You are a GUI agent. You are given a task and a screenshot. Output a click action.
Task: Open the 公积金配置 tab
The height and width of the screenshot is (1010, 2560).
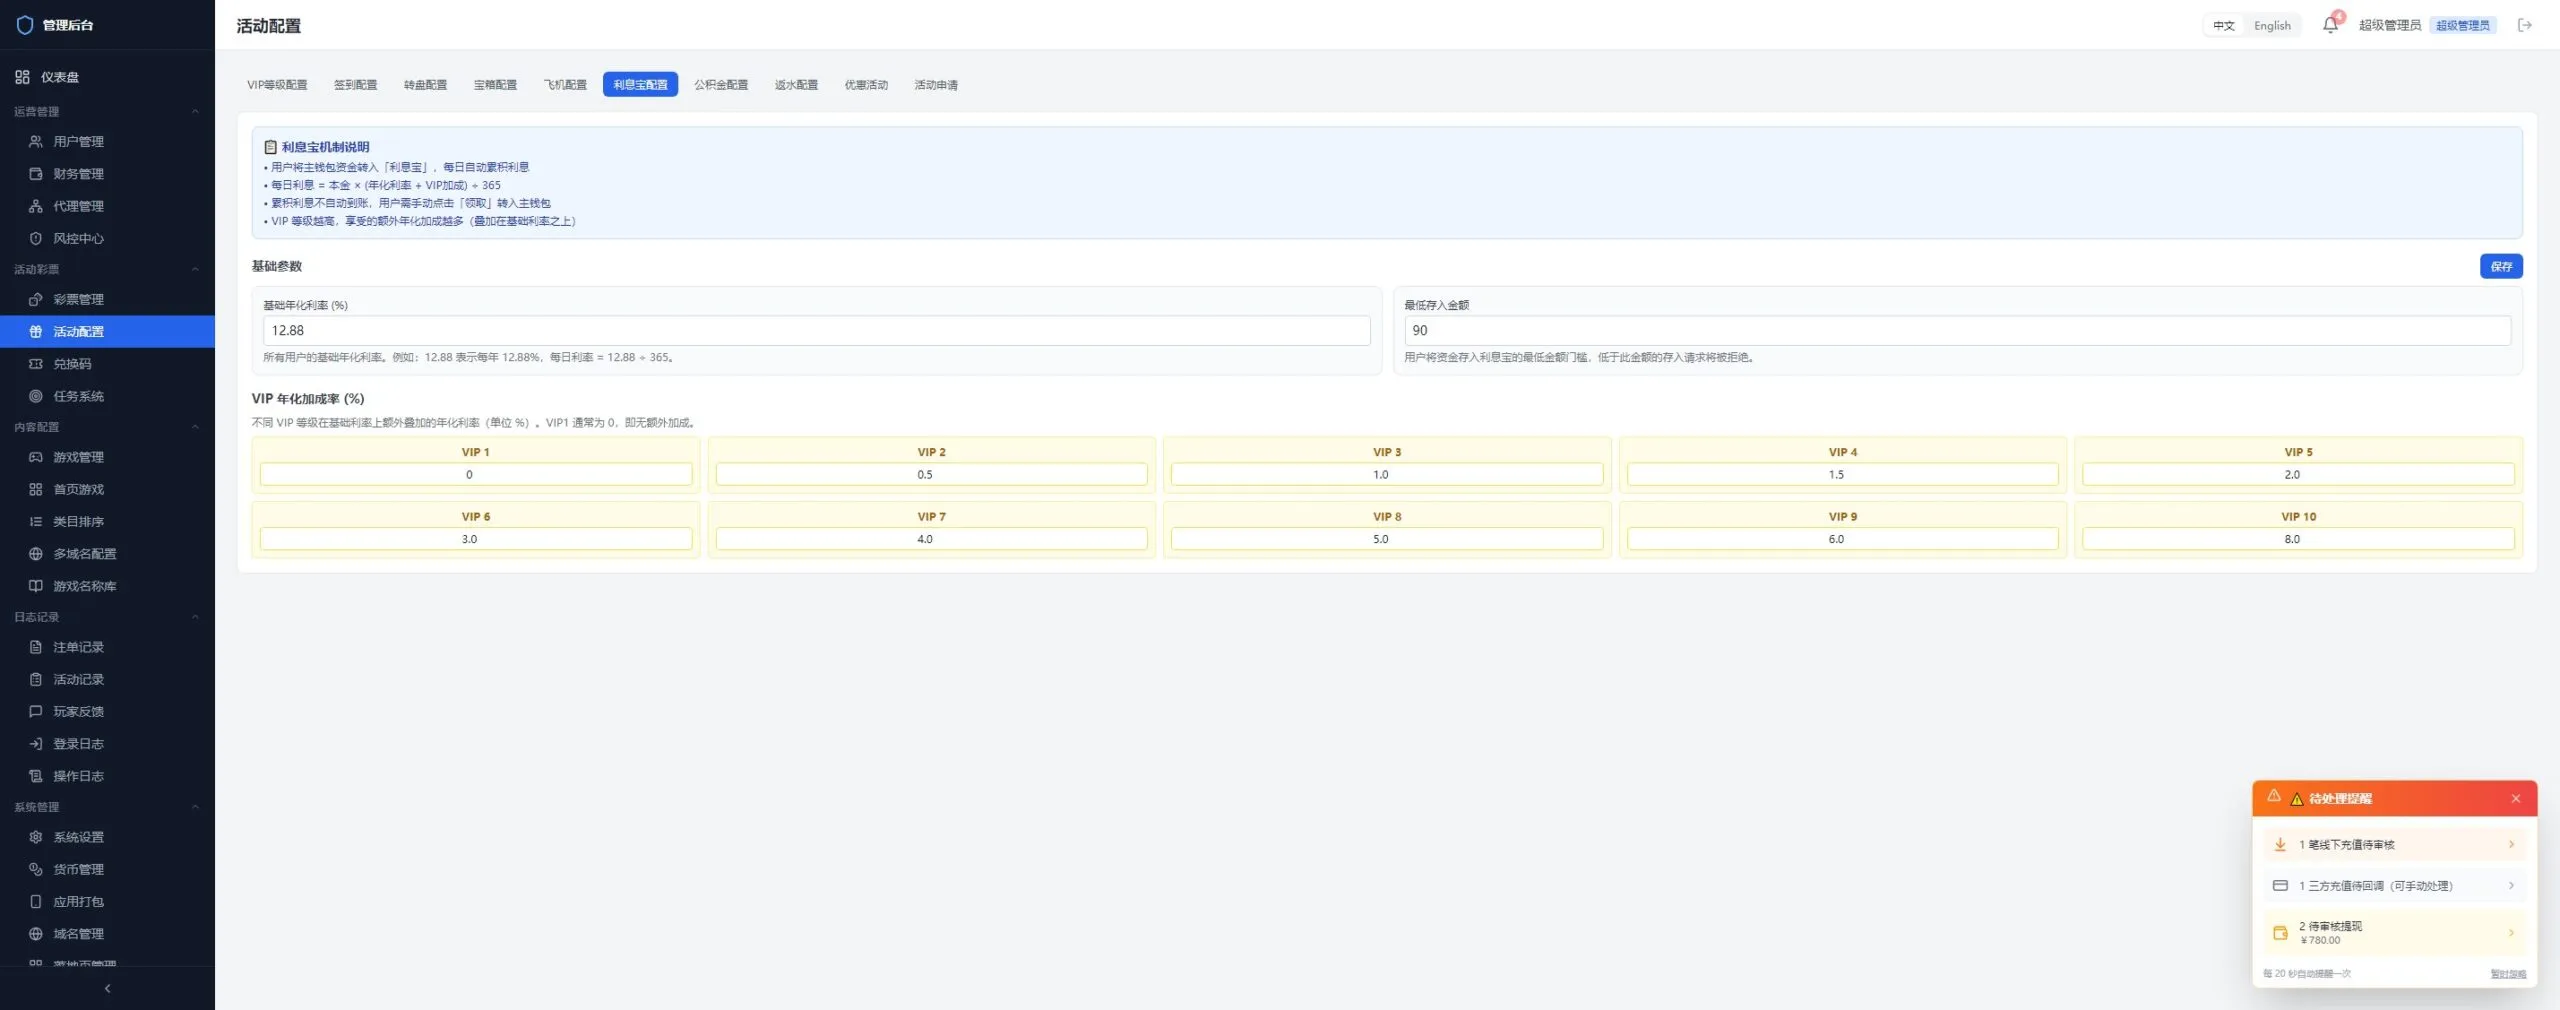tap(721, 85)
